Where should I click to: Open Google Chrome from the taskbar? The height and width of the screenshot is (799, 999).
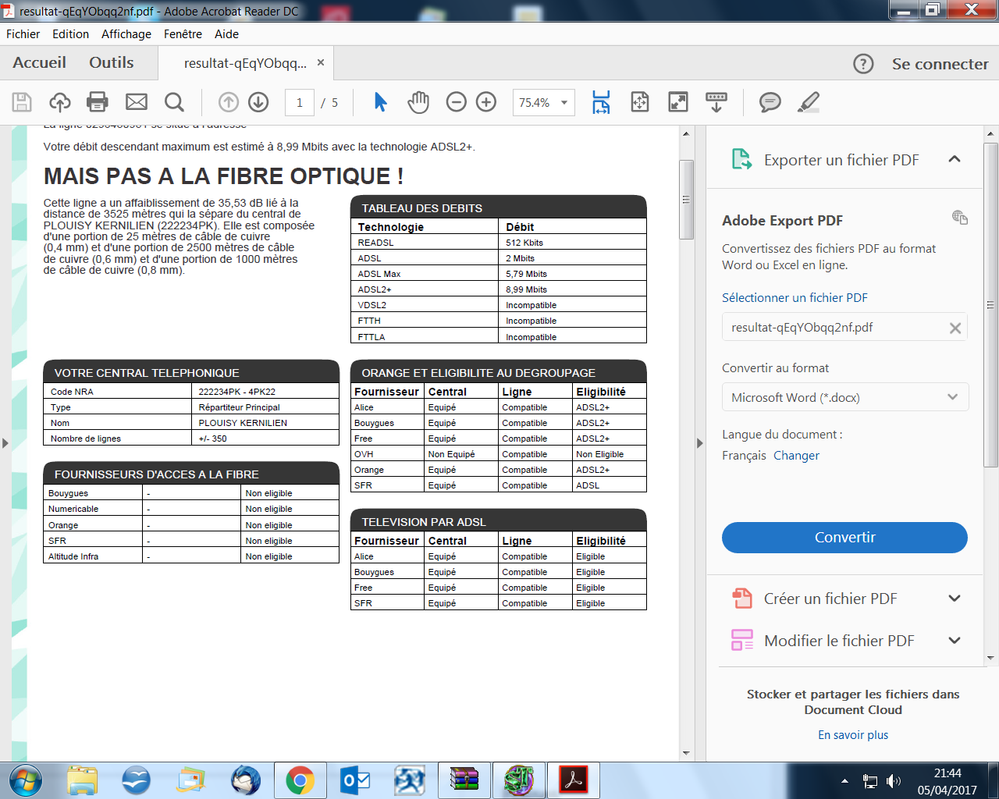pyautogui.click(x=300, y=779)
